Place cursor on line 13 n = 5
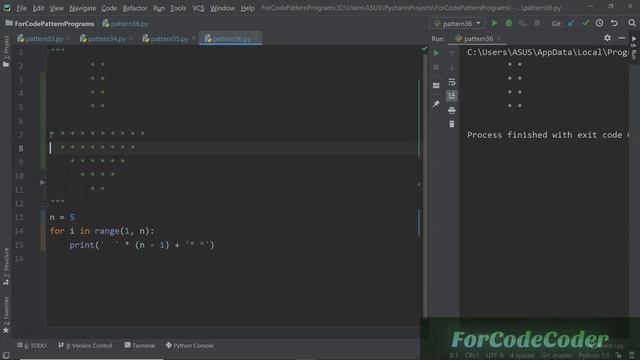 pos(62,218)
